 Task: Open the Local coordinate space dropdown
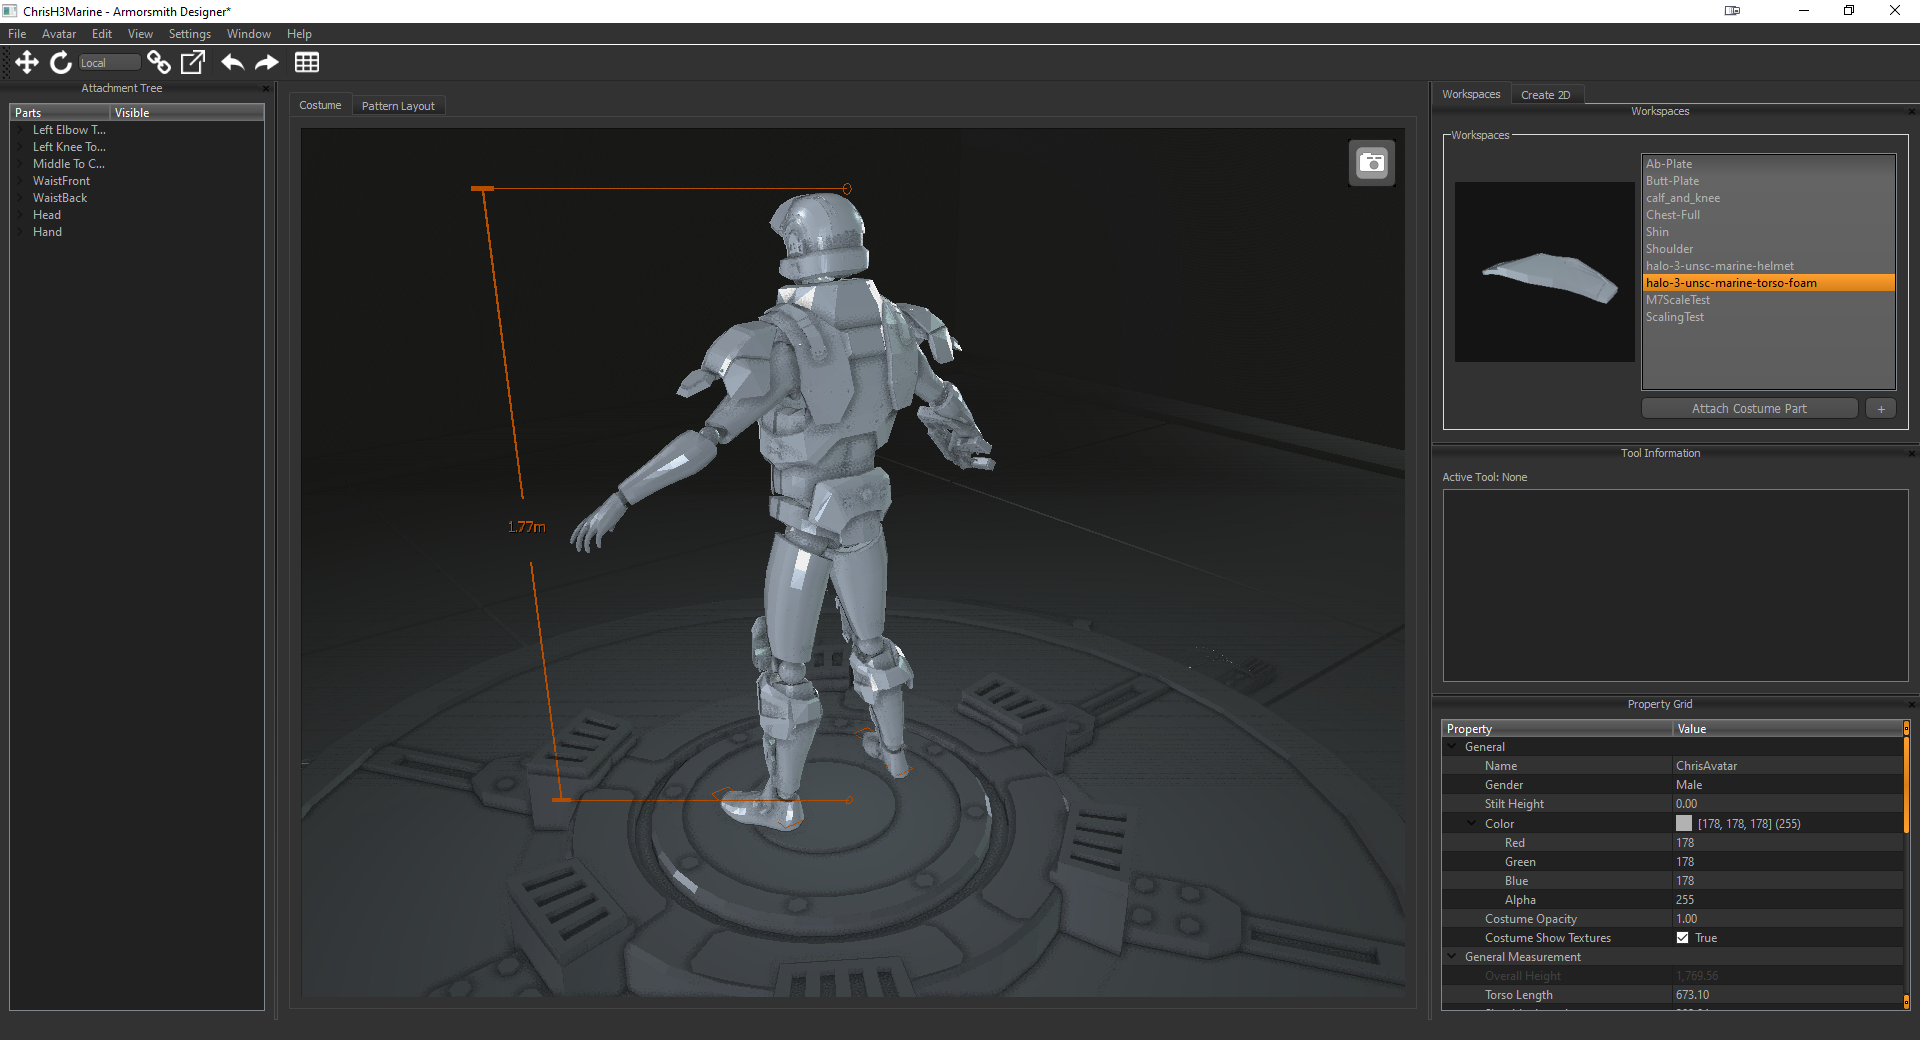pyautogui.click(x=109, y=63)
